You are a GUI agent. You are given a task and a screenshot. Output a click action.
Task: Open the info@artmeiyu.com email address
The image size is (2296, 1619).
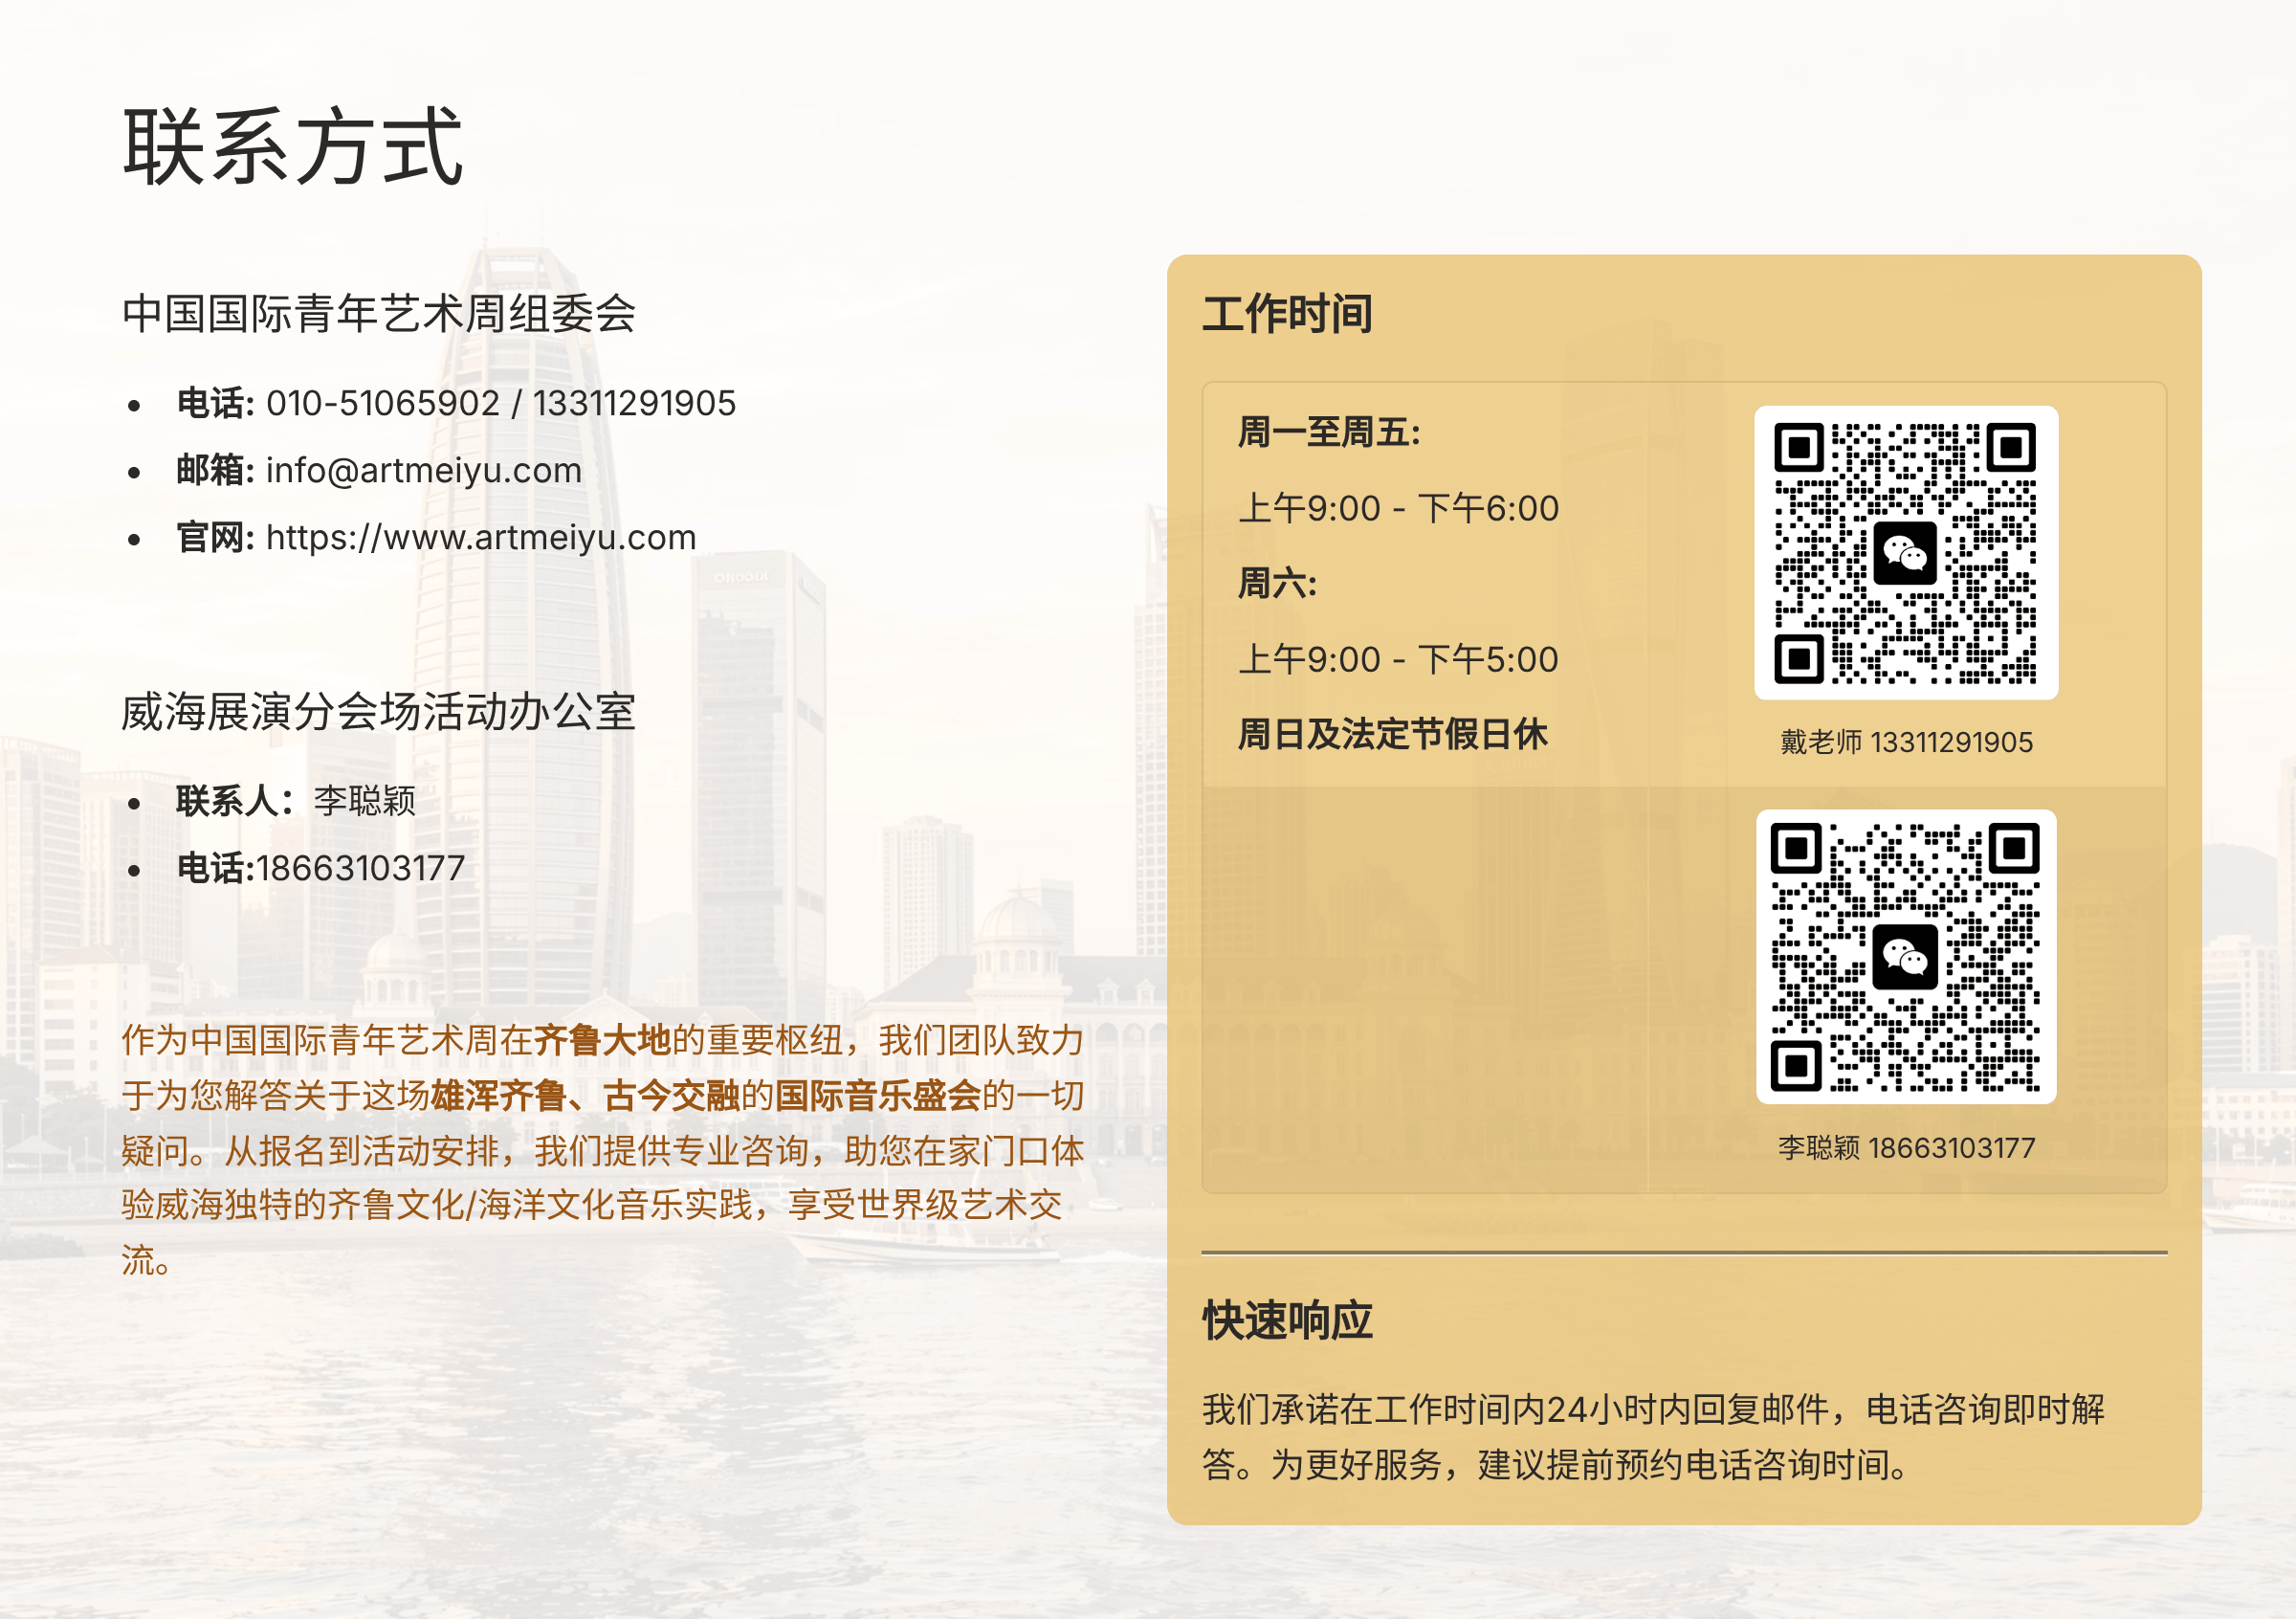tap(423, 470)
